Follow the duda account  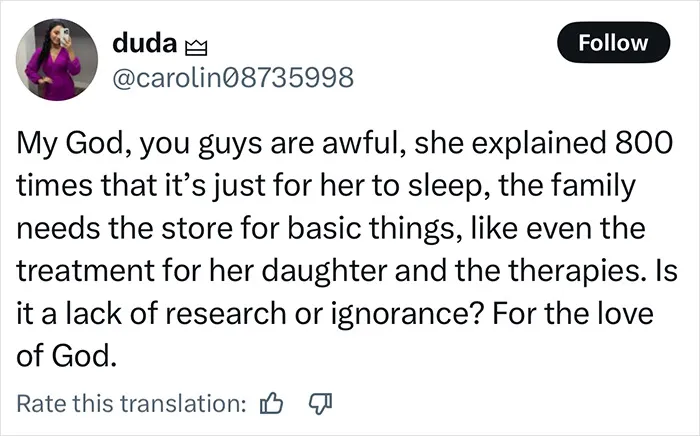613,42
